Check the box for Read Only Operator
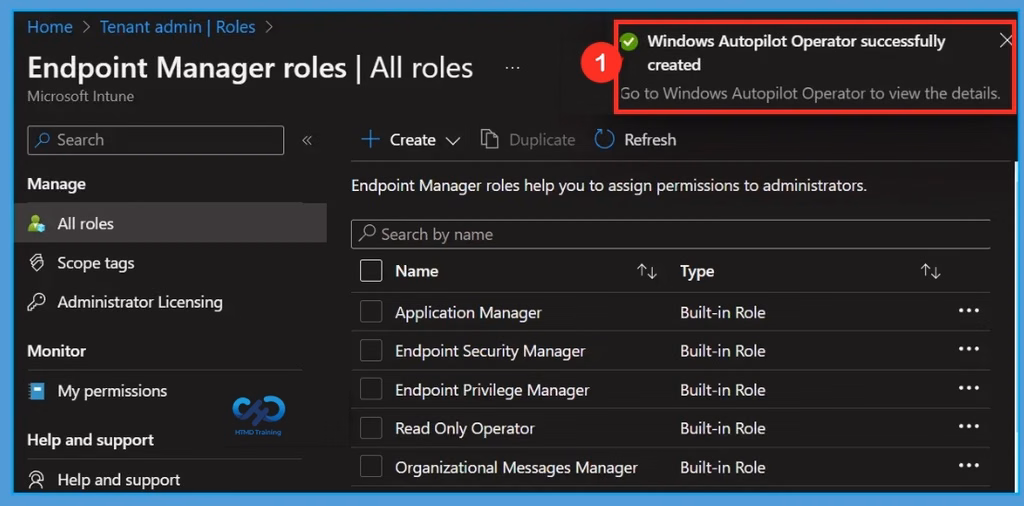 click(371, 428)
